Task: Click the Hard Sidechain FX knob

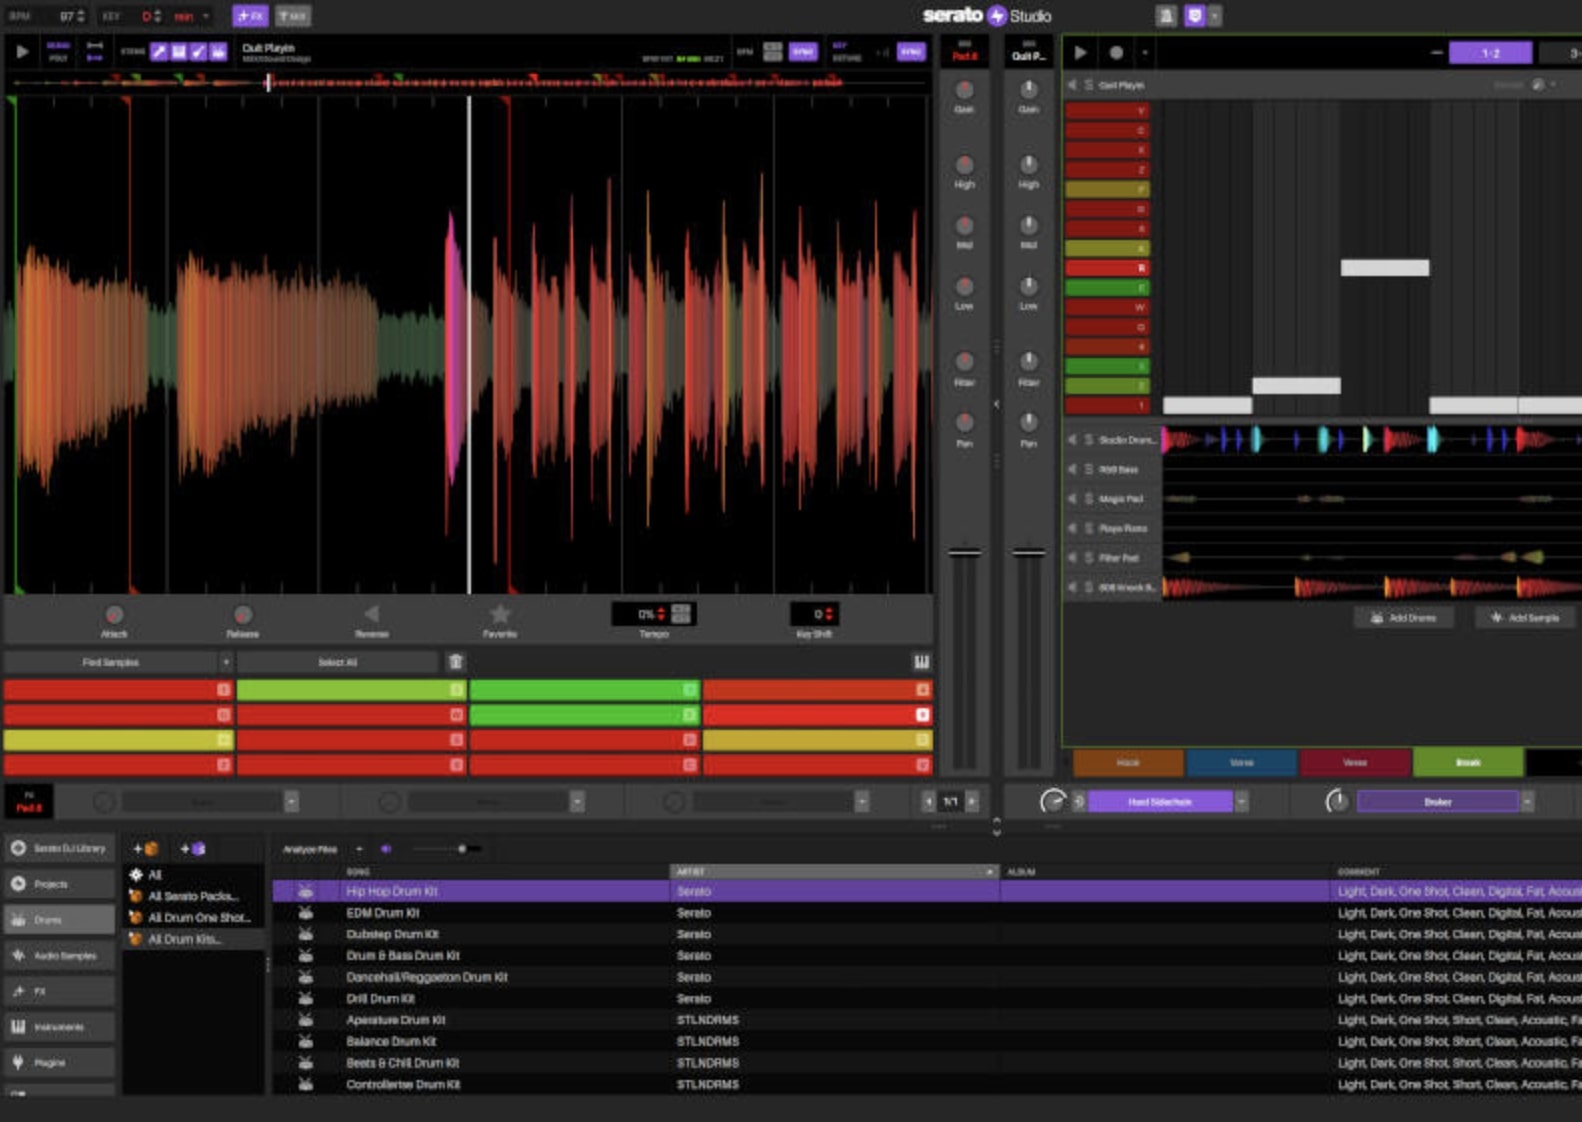Action: click(x=1052, y=801)
